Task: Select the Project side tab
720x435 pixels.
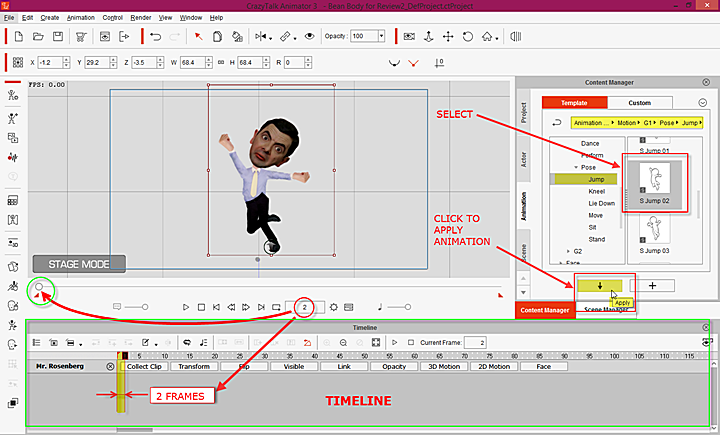Action: [x=523, y=113]
